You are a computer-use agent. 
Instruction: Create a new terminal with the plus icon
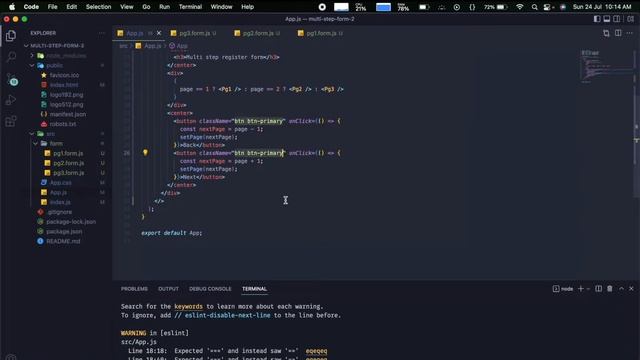pyautogui.click(x=580, y=289)
